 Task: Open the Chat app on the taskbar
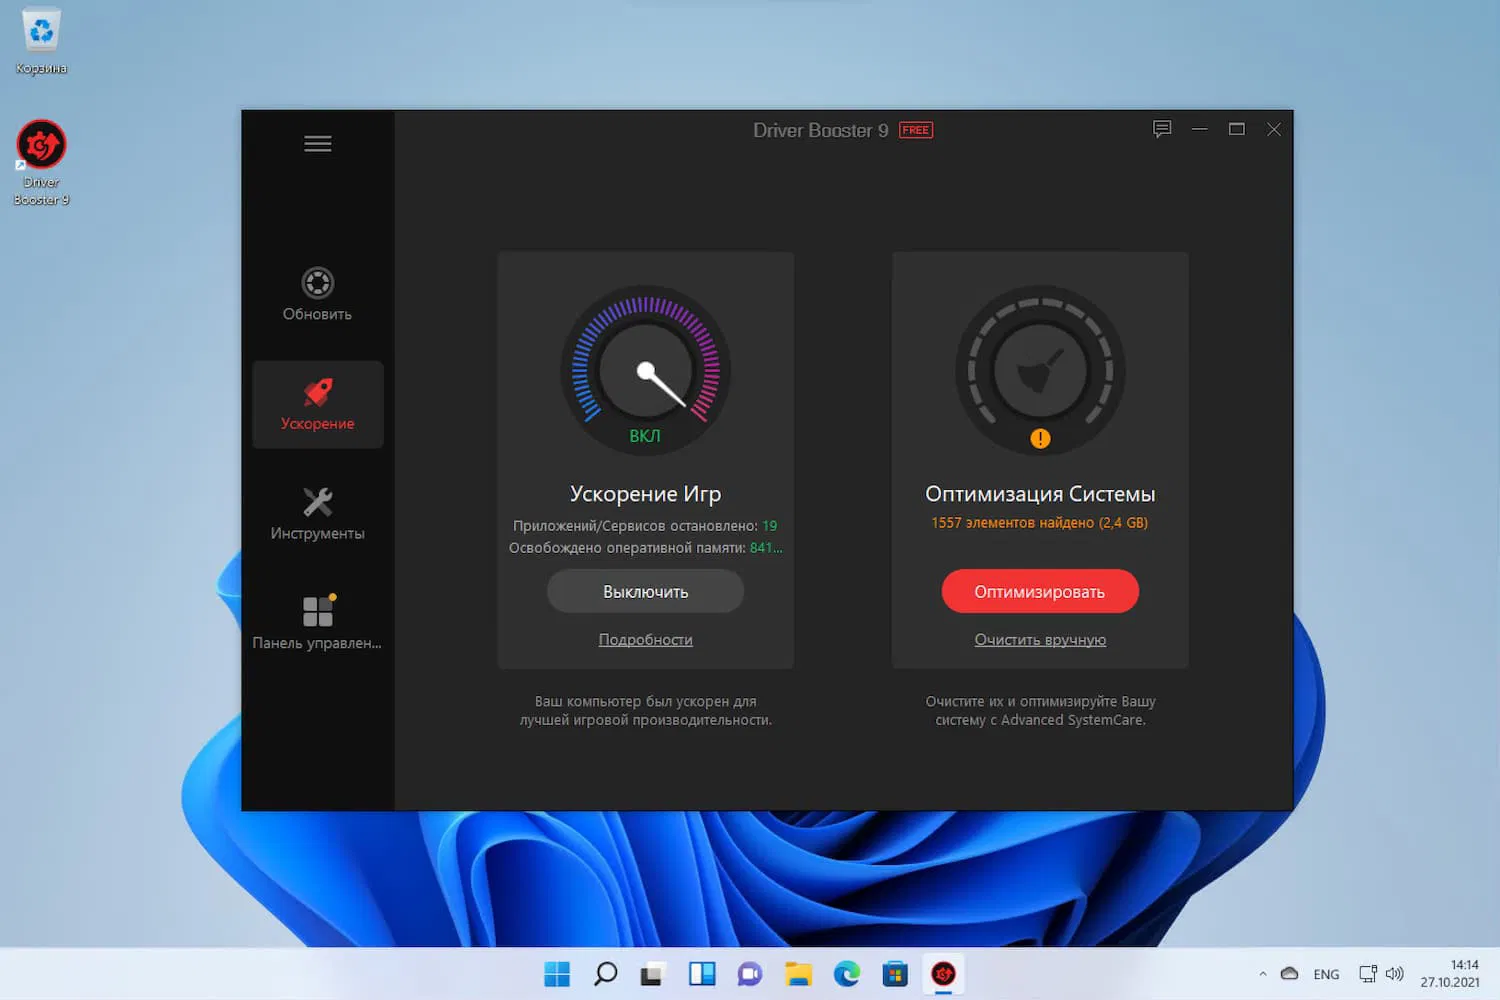point(750,974)
